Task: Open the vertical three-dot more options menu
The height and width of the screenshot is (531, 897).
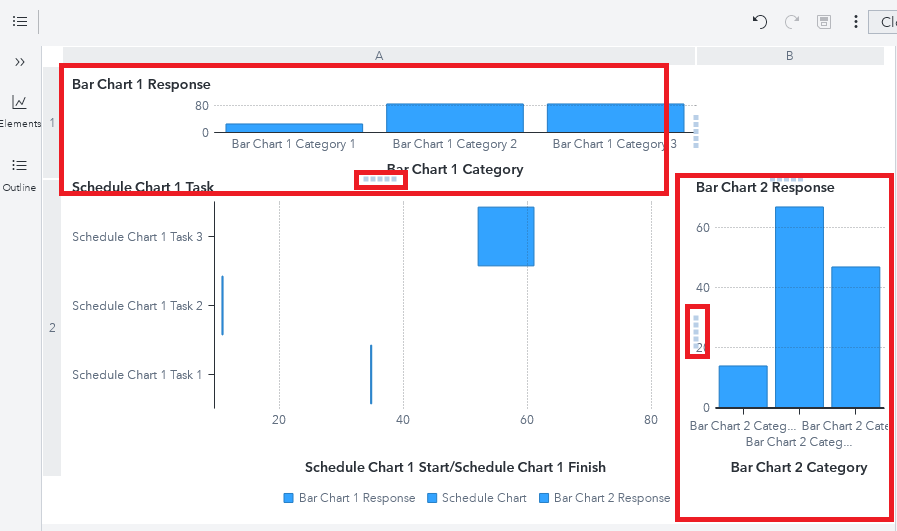Action: (x=856, y=21)
